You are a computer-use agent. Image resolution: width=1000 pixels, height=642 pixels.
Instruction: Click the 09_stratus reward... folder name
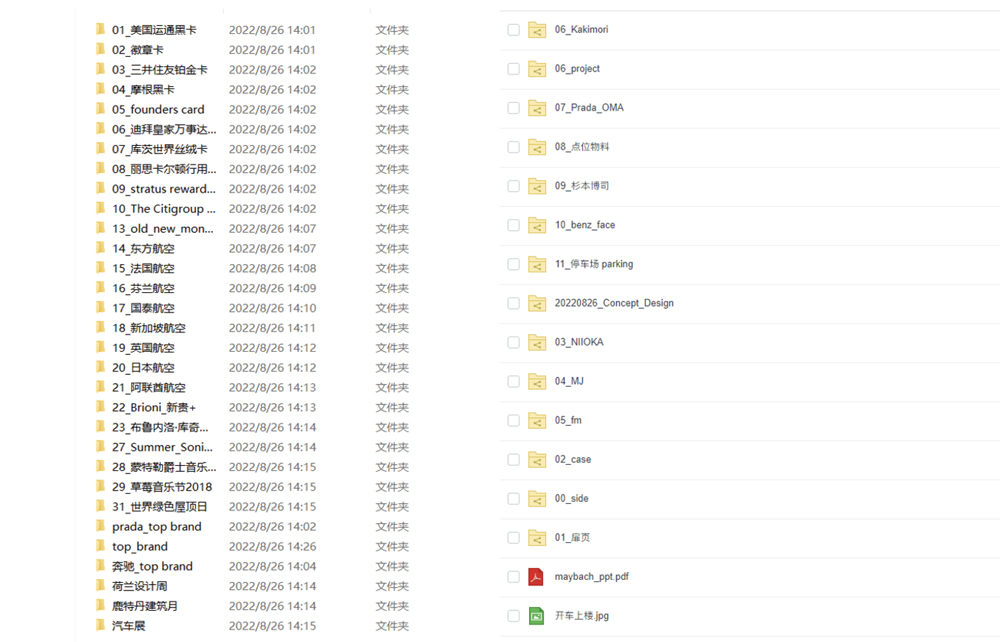coord(164,189)
